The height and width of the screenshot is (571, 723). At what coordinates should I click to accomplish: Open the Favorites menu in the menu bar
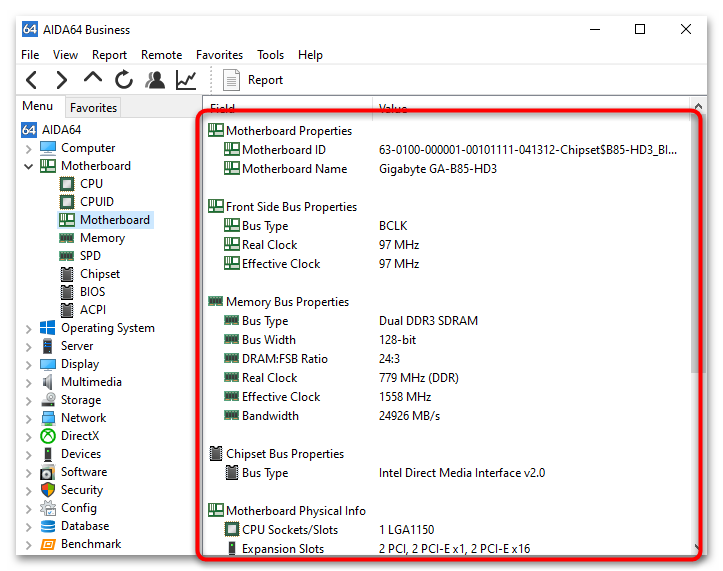click(219, 55)
